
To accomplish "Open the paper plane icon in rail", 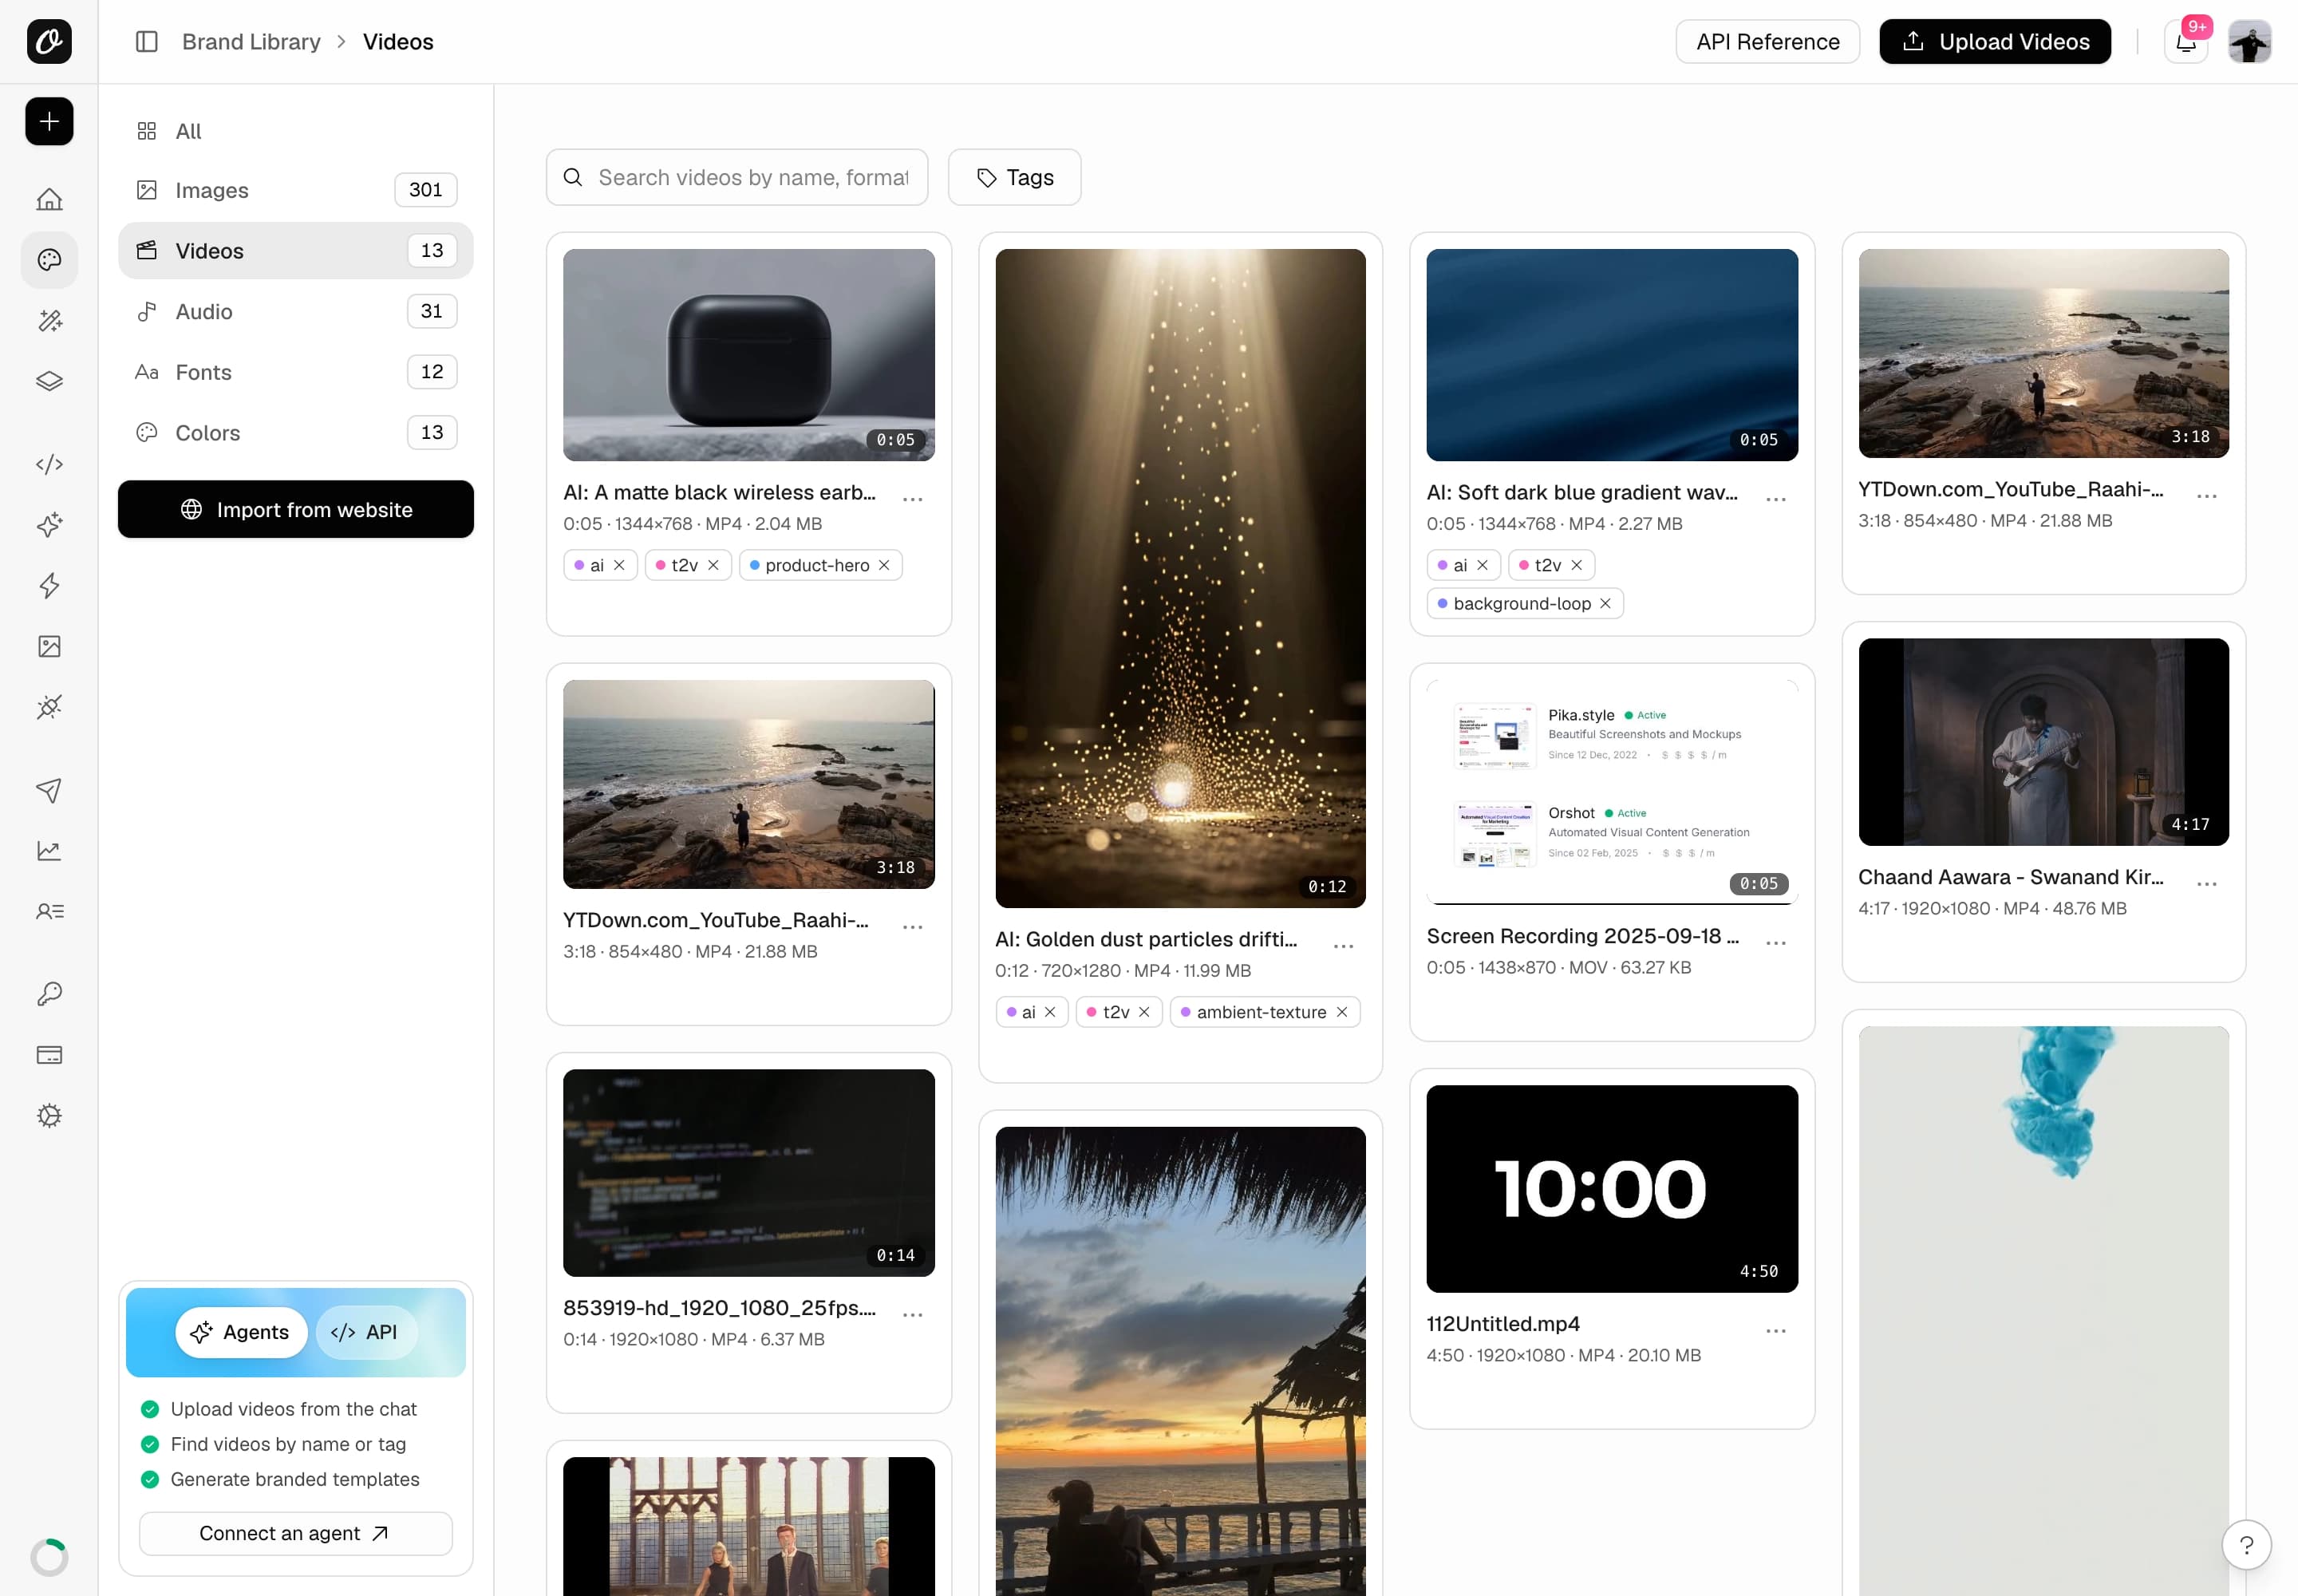I will click(x=49, y=790).
